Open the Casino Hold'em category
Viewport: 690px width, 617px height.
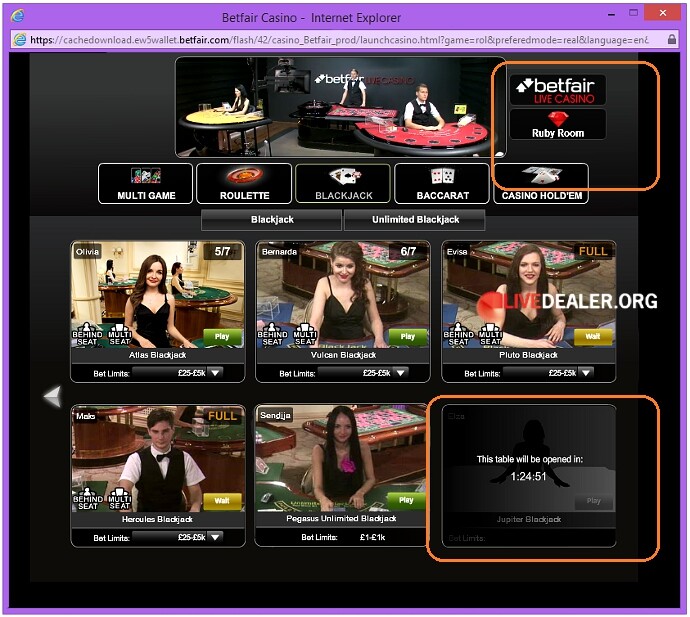(541, 184)
